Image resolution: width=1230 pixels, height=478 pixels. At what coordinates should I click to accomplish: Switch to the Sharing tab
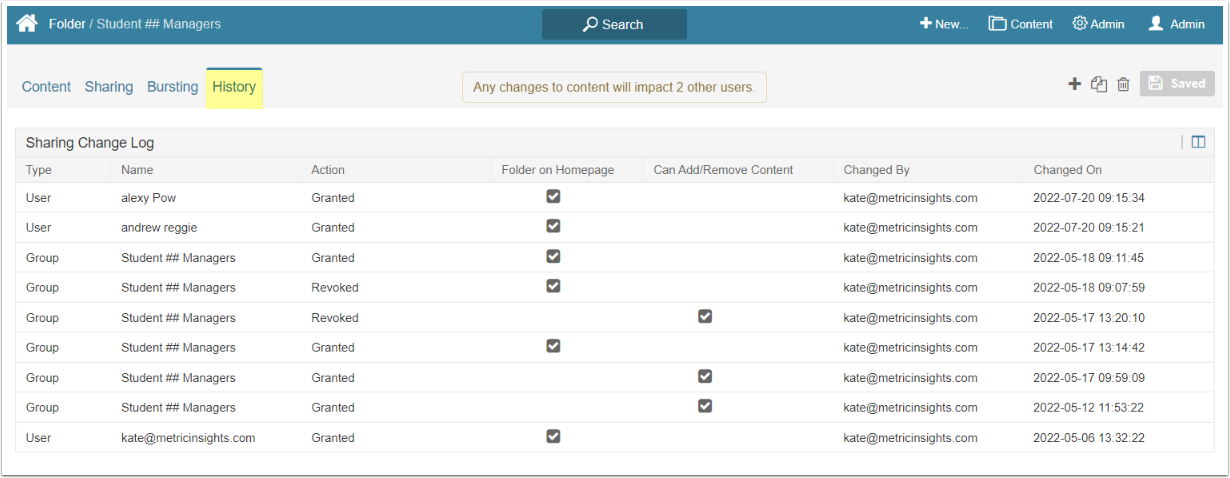coord(109,87)
